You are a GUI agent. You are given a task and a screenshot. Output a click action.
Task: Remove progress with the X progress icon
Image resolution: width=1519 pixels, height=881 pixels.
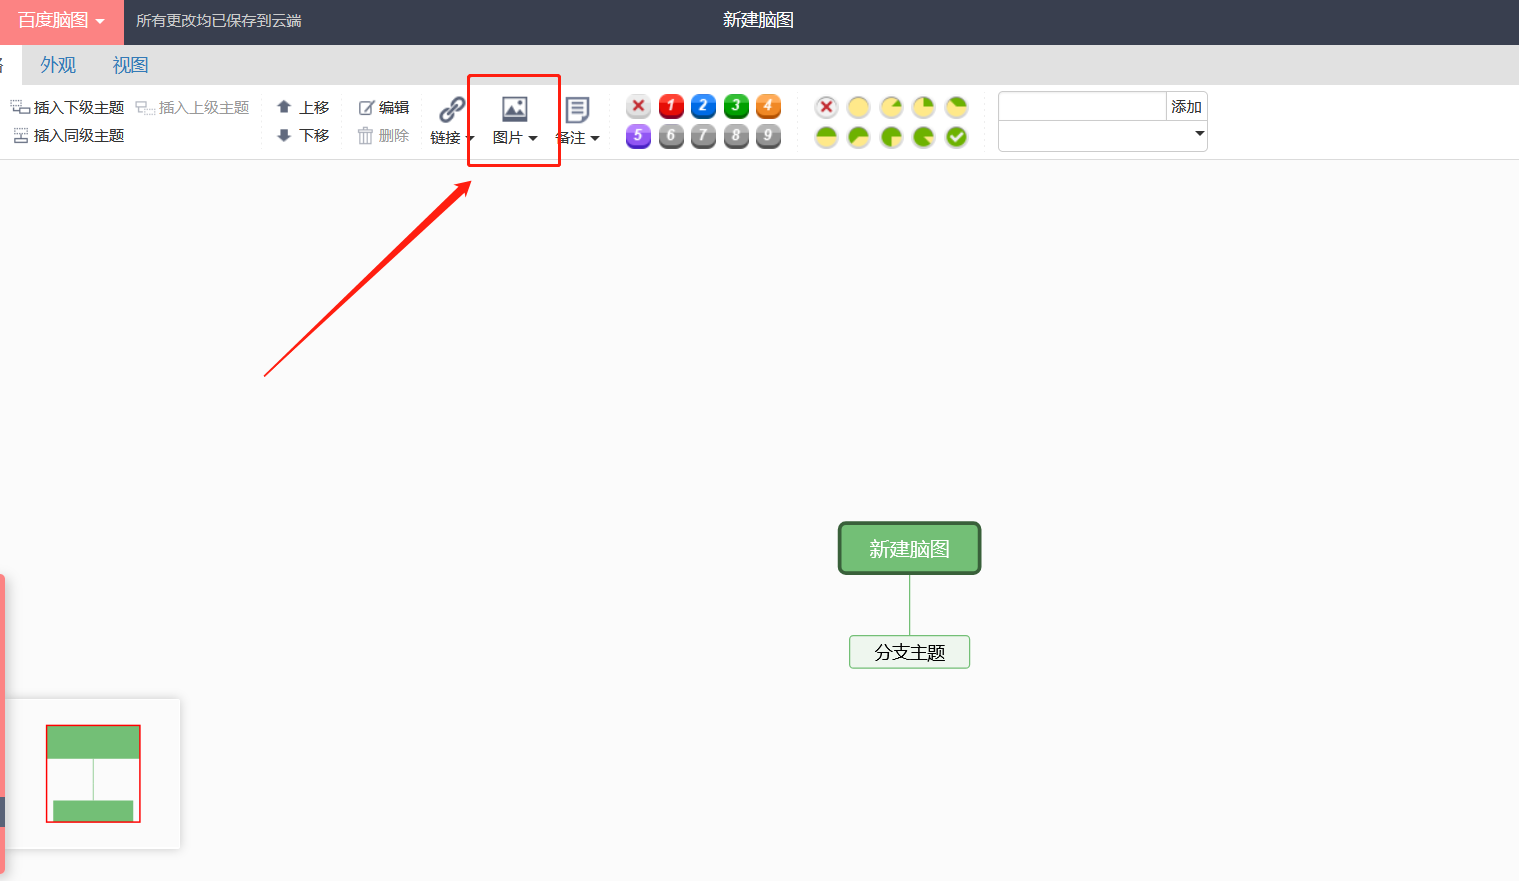click(x=826, y=107)
